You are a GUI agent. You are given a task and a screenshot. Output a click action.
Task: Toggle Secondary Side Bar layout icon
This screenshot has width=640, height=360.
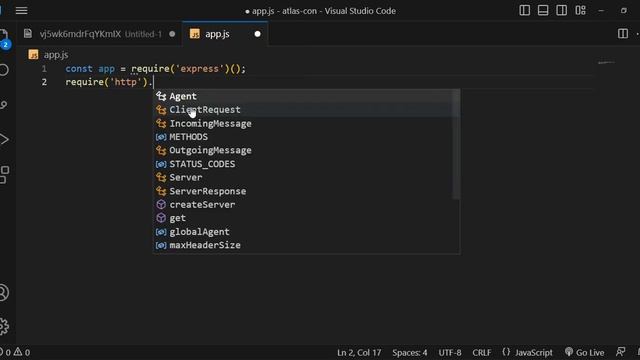click(562, 11)
